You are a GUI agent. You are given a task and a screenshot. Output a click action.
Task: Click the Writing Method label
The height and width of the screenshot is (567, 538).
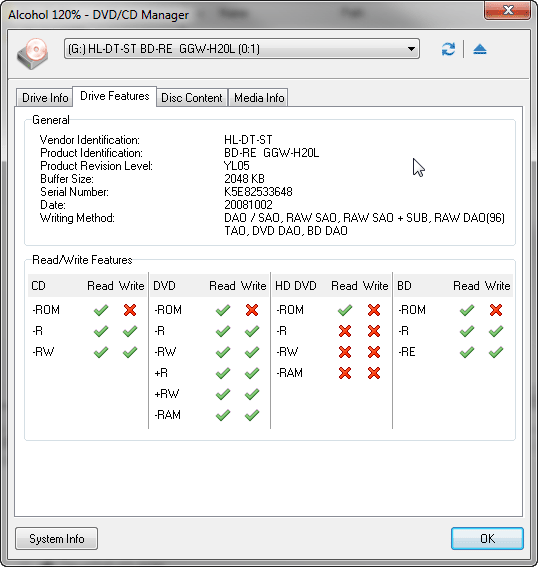tap(77, 218)
